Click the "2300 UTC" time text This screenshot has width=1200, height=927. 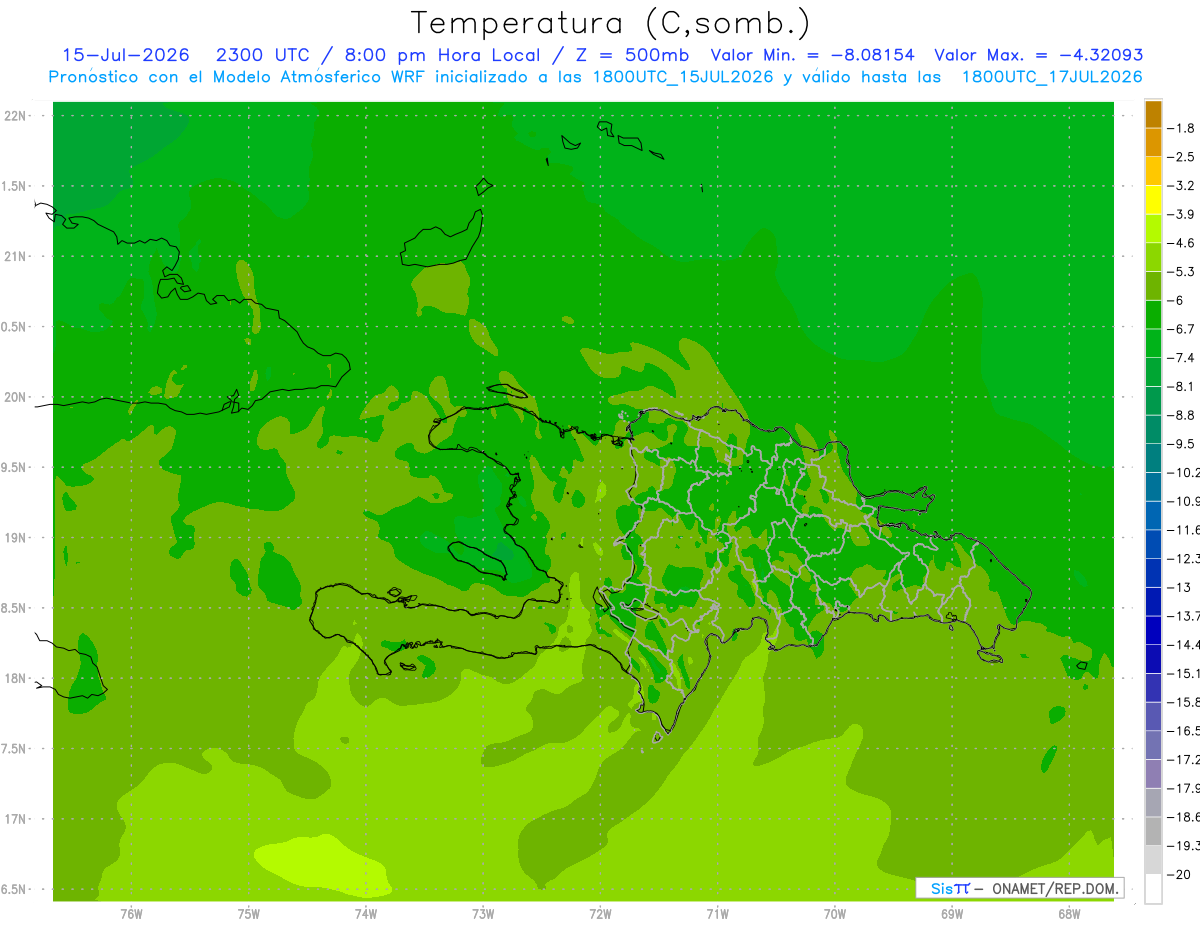pyautogui.click(x=263, y=56)
